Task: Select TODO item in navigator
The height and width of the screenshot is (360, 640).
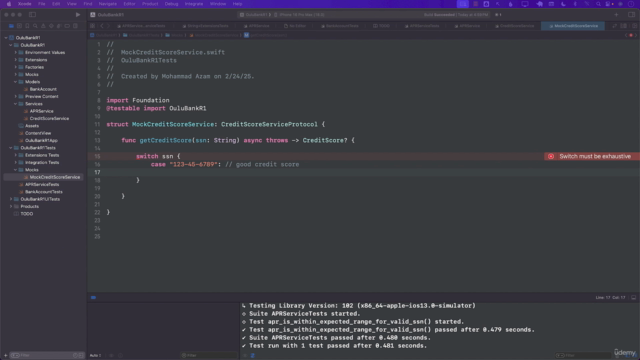Action: [x=27, y=214]
